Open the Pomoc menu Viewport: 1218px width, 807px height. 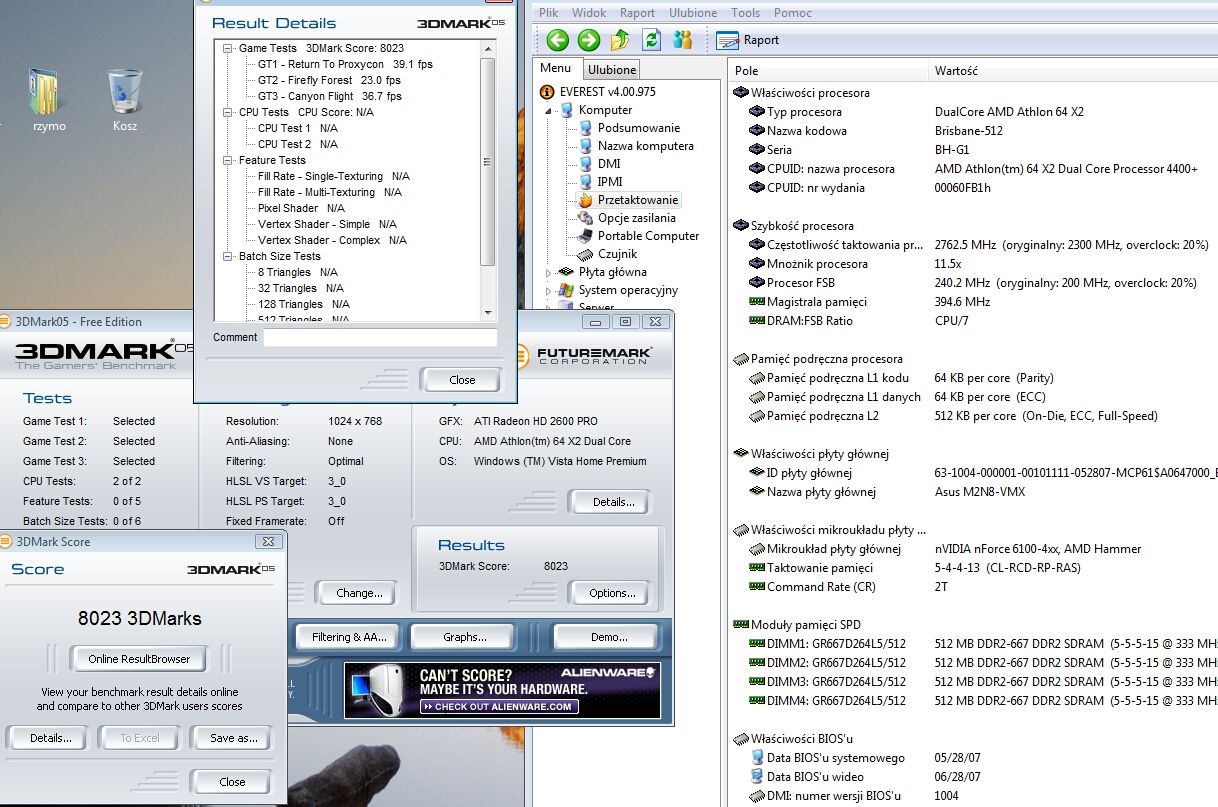793,13
